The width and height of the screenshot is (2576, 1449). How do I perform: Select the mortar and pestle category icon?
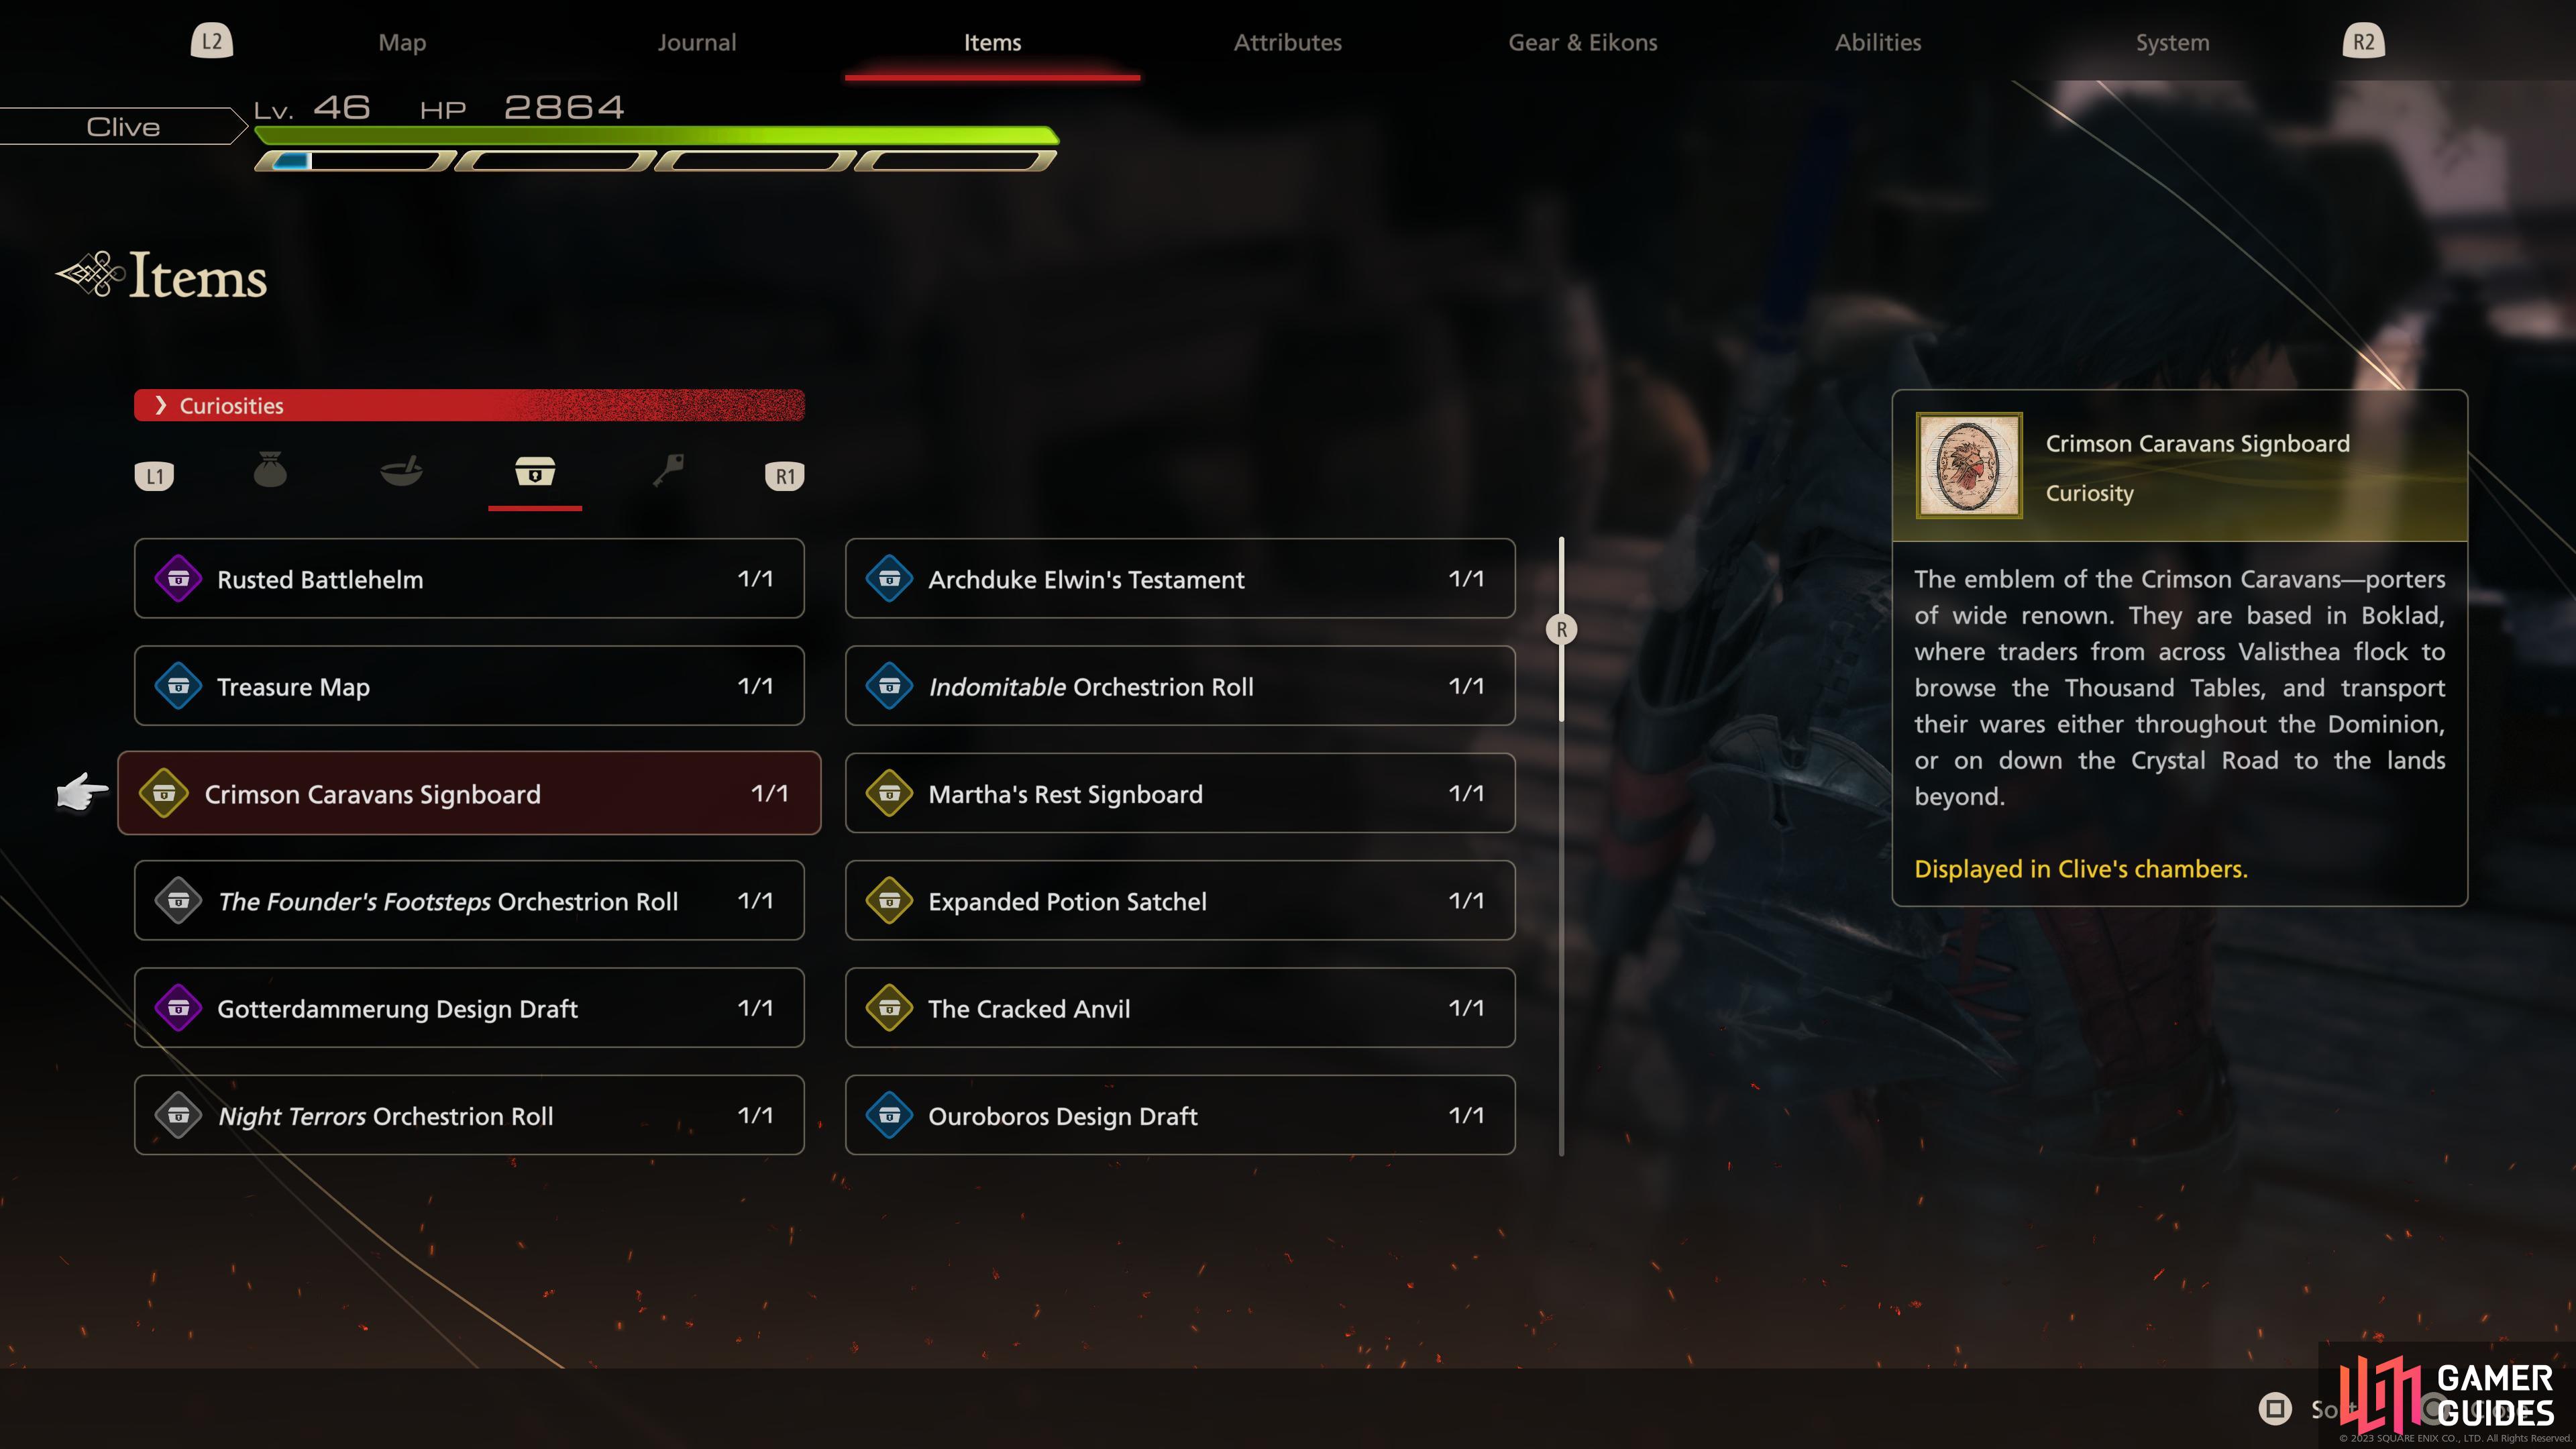(x=401, y=470)
